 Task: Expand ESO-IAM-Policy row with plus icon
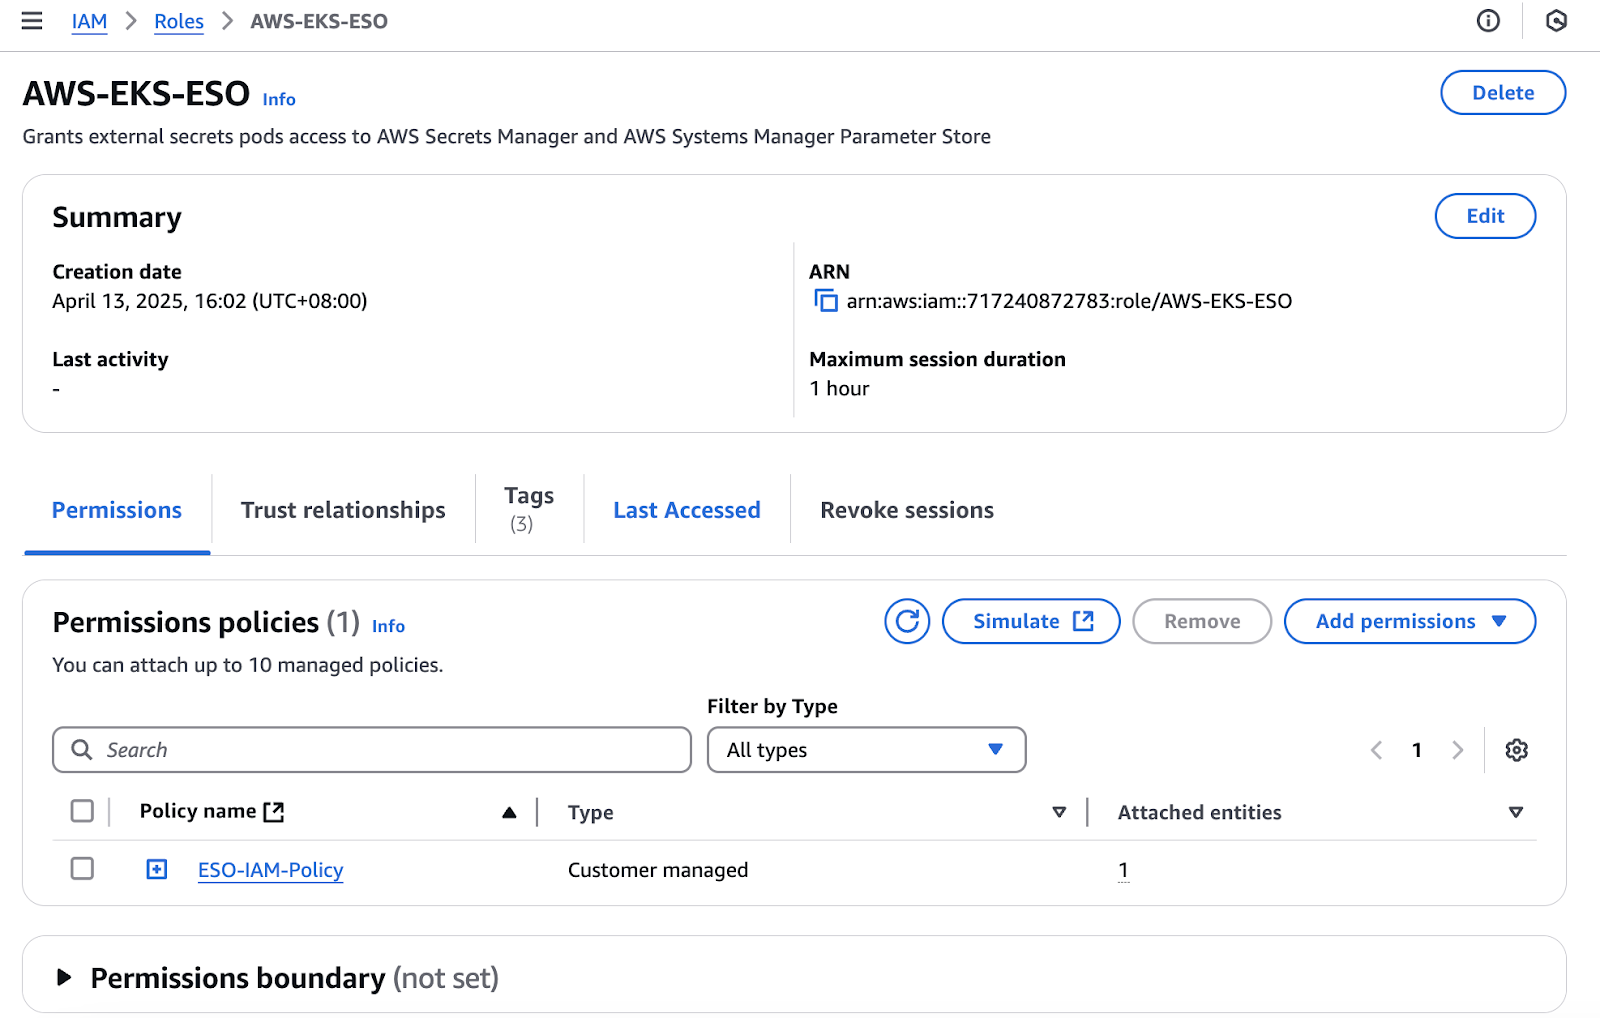pyautogui.click(x=157, y=869)
